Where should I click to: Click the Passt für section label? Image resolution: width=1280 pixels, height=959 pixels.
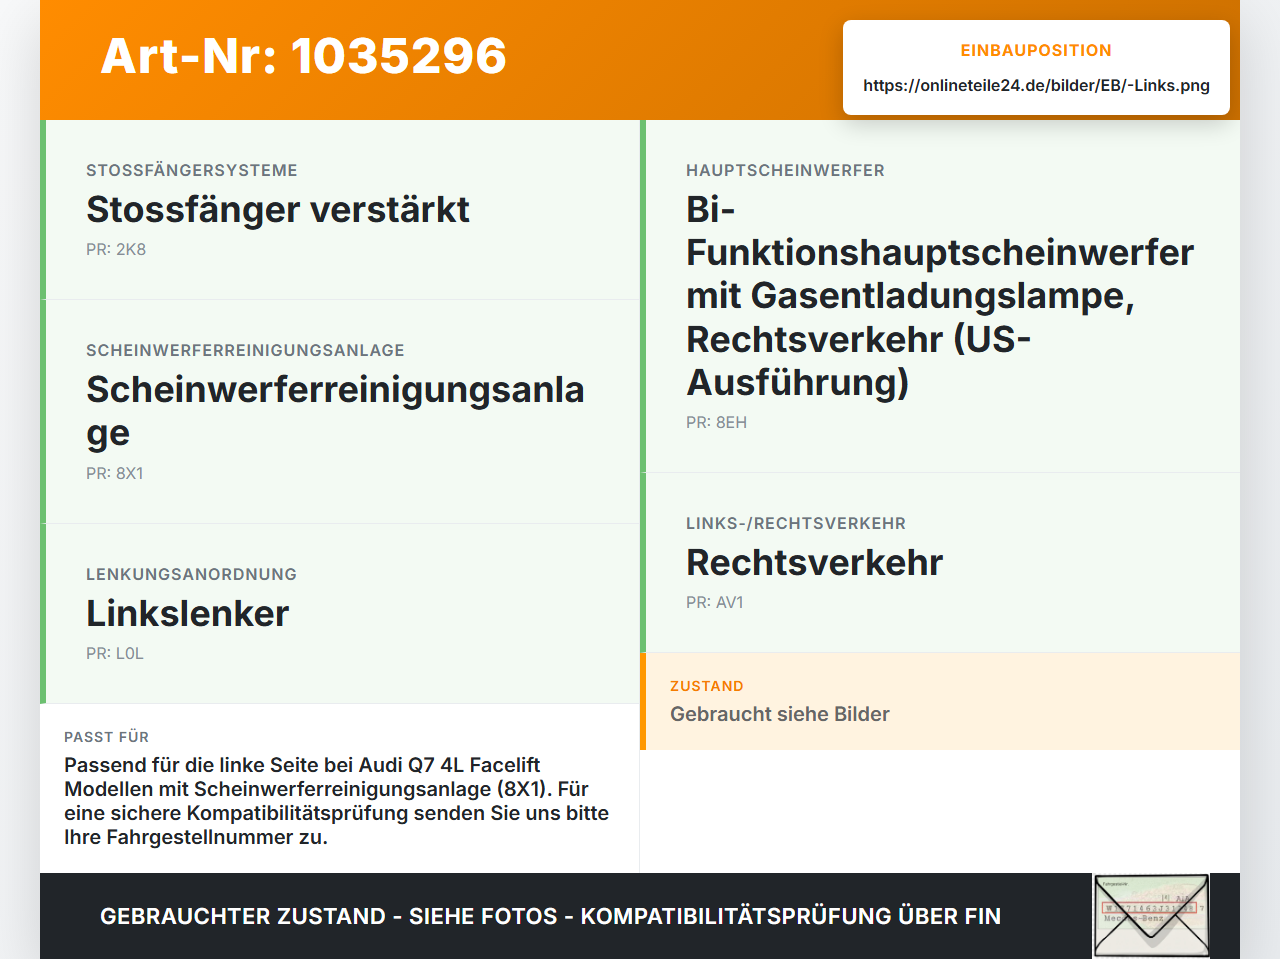tap(106, 737)
